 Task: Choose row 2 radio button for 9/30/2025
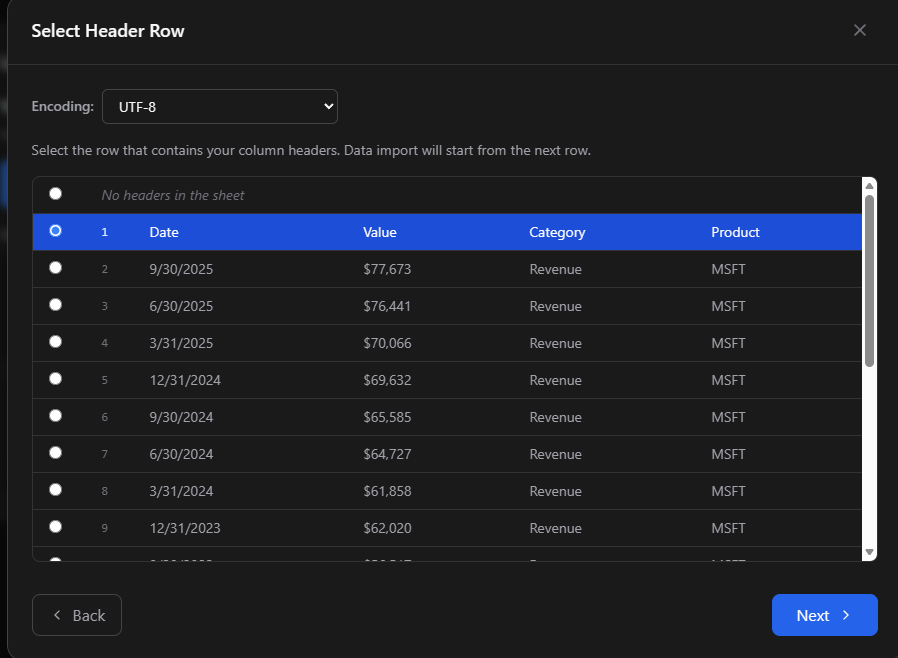pyautogui.click(x=55, y=268)
